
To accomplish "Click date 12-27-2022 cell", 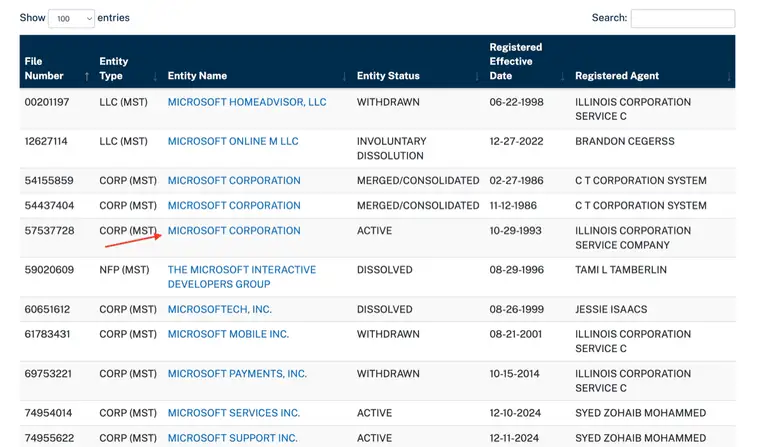I will tap(516, 142).
